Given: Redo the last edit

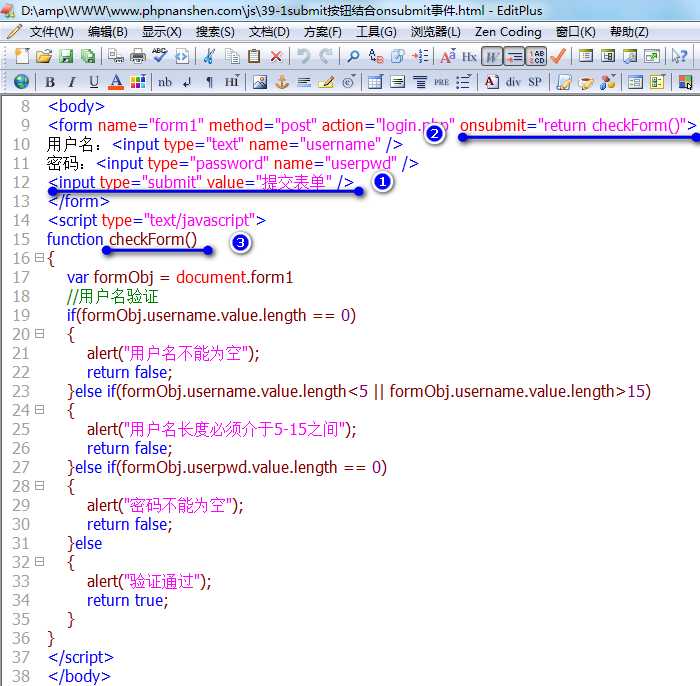Looking at the screenshot, I should pyautogui.click(x=326, y=56).
